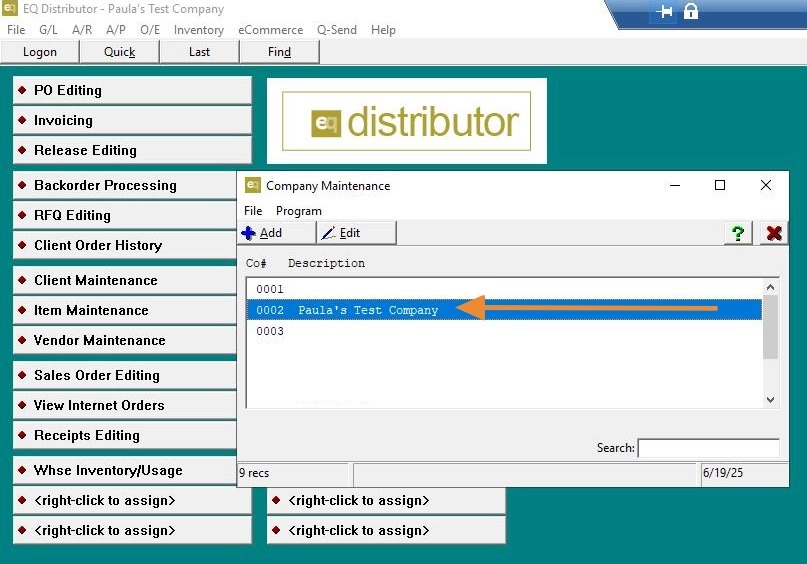Click the company list scroll down arrow
Image resolution: width=807 pixels, height=564 pixels.
click(770, 399)
